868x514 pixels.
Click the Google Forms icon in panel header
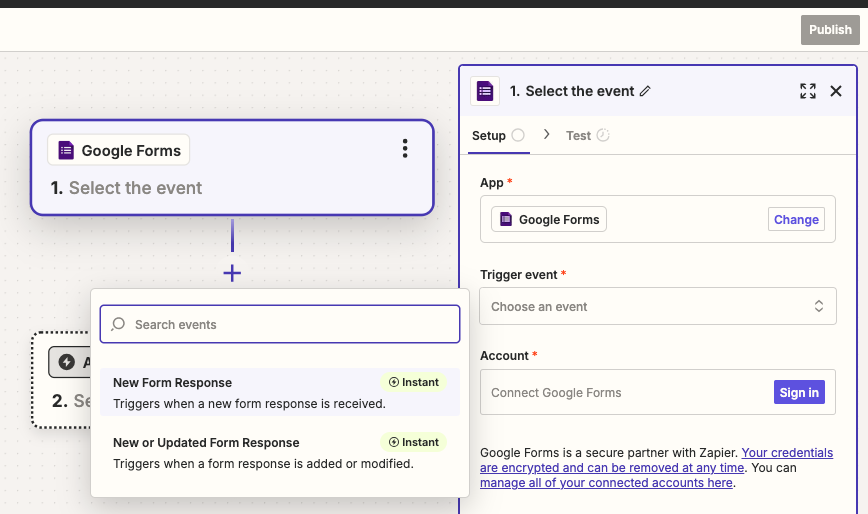485,91
